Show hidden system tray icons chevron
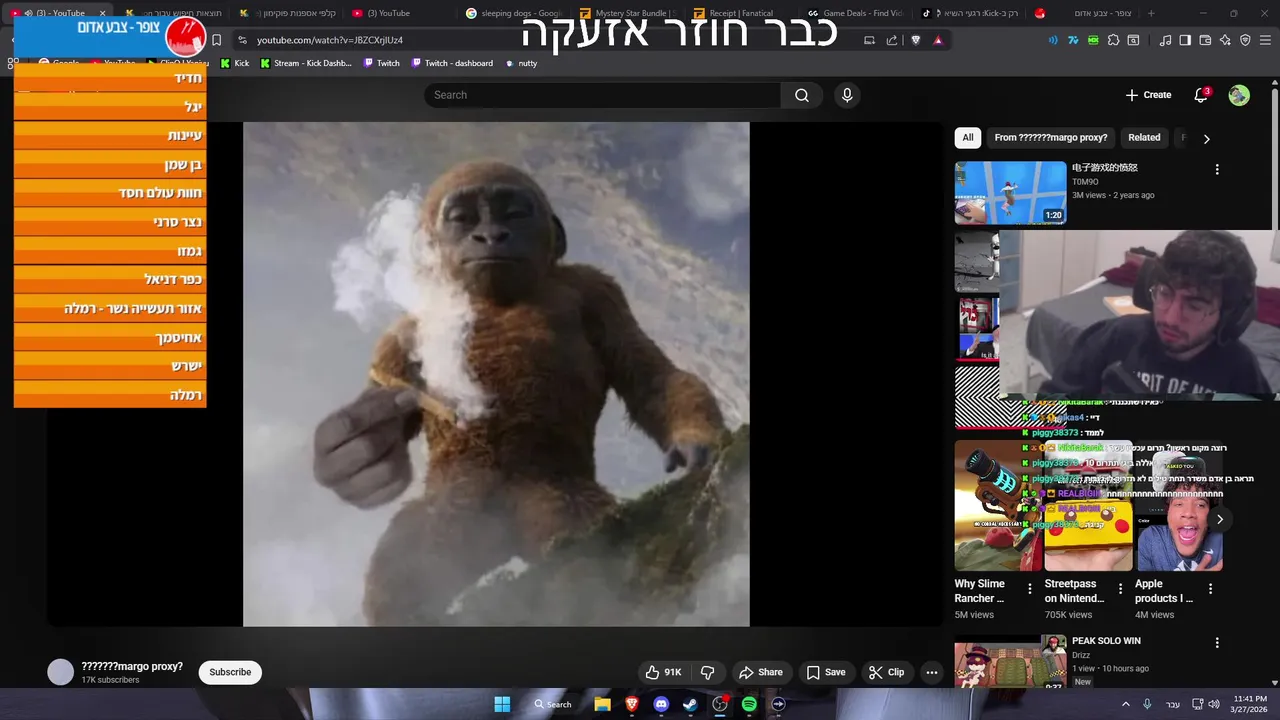This screenshot has height=720, width=1280. click(1125, 704)
